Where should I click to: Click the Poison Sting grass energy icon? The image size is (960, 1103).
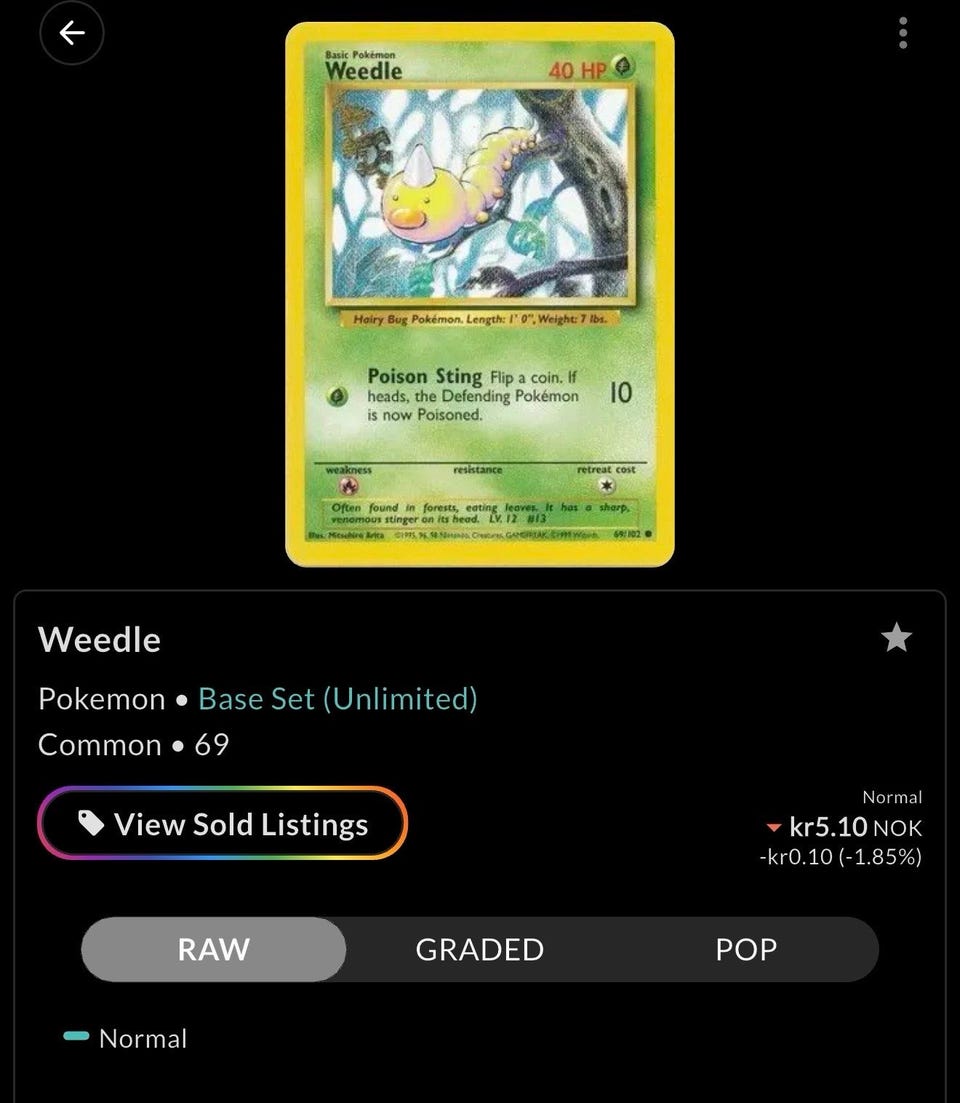coord(338,397)
